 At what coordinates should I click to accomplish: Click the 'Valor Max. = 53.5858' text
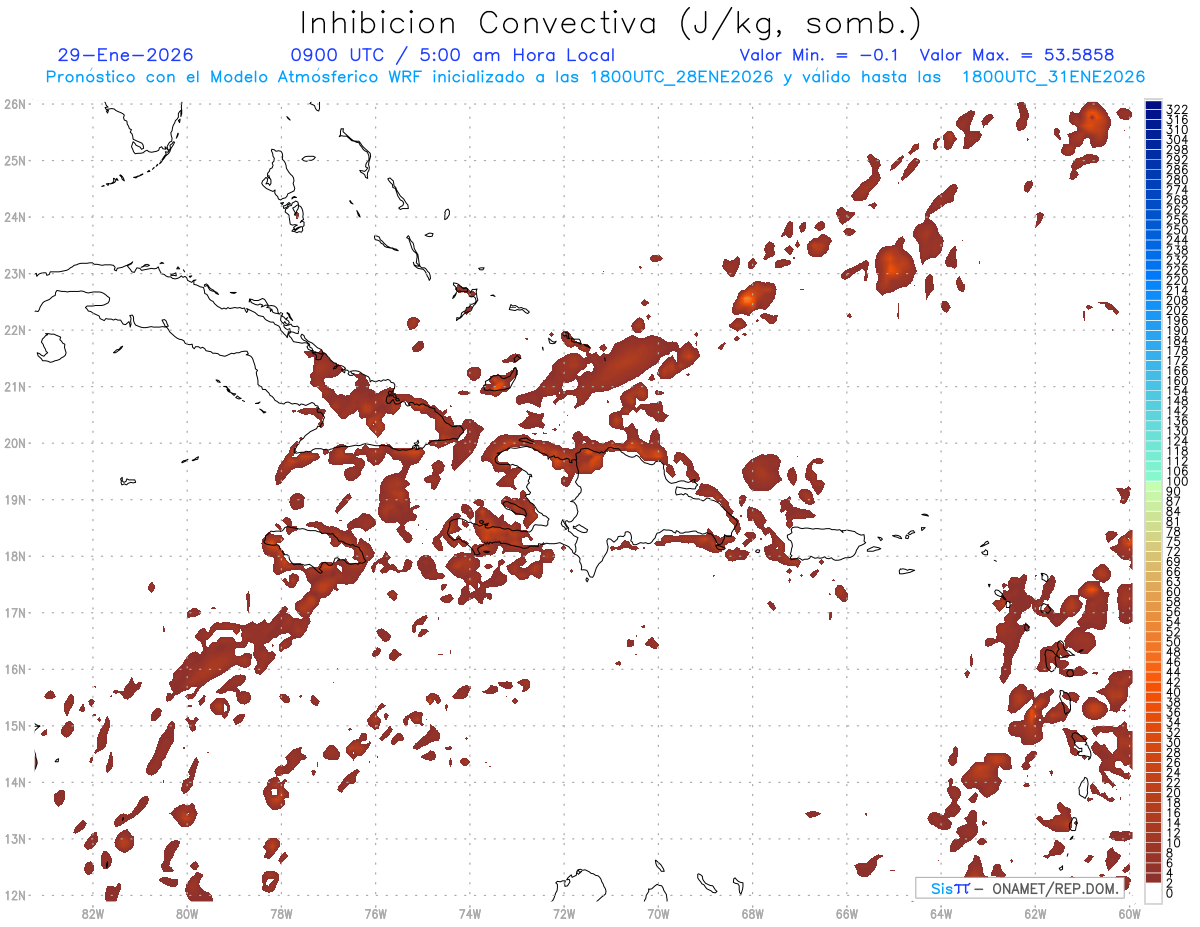point(1017,56)
